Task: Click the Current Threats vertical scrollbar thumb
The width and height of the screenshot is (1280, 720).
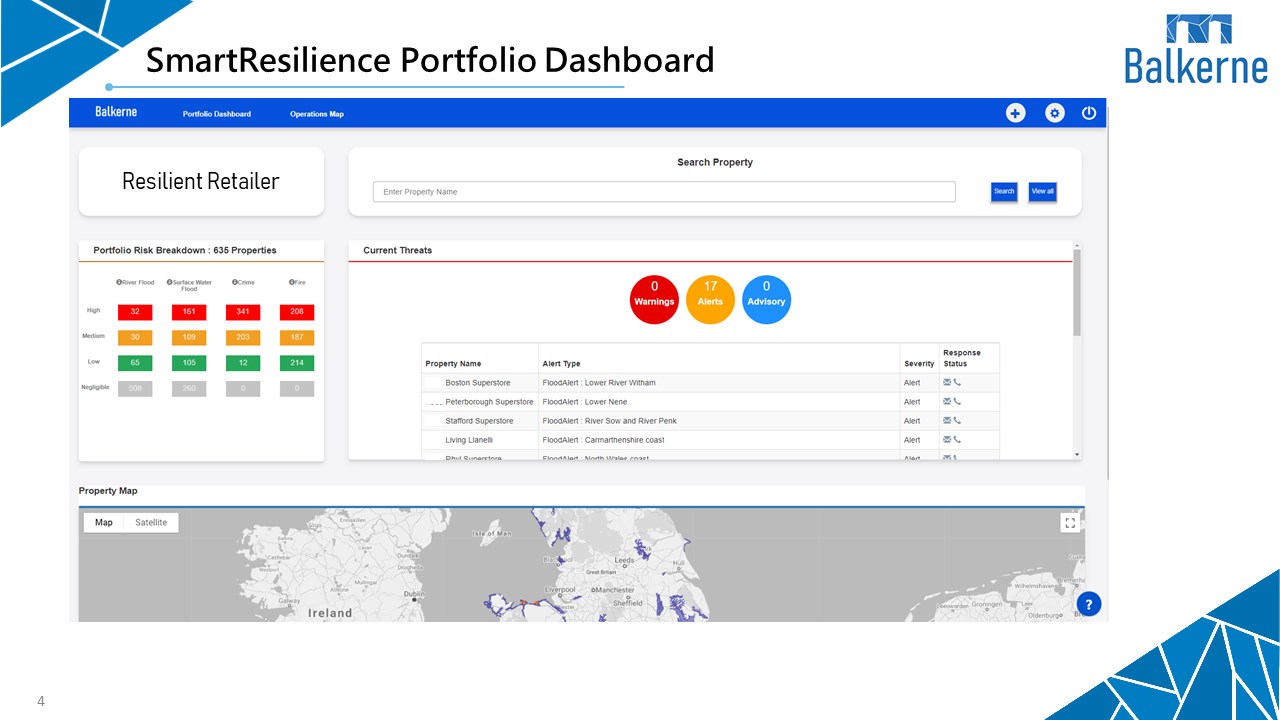Action: point(1077,292)
